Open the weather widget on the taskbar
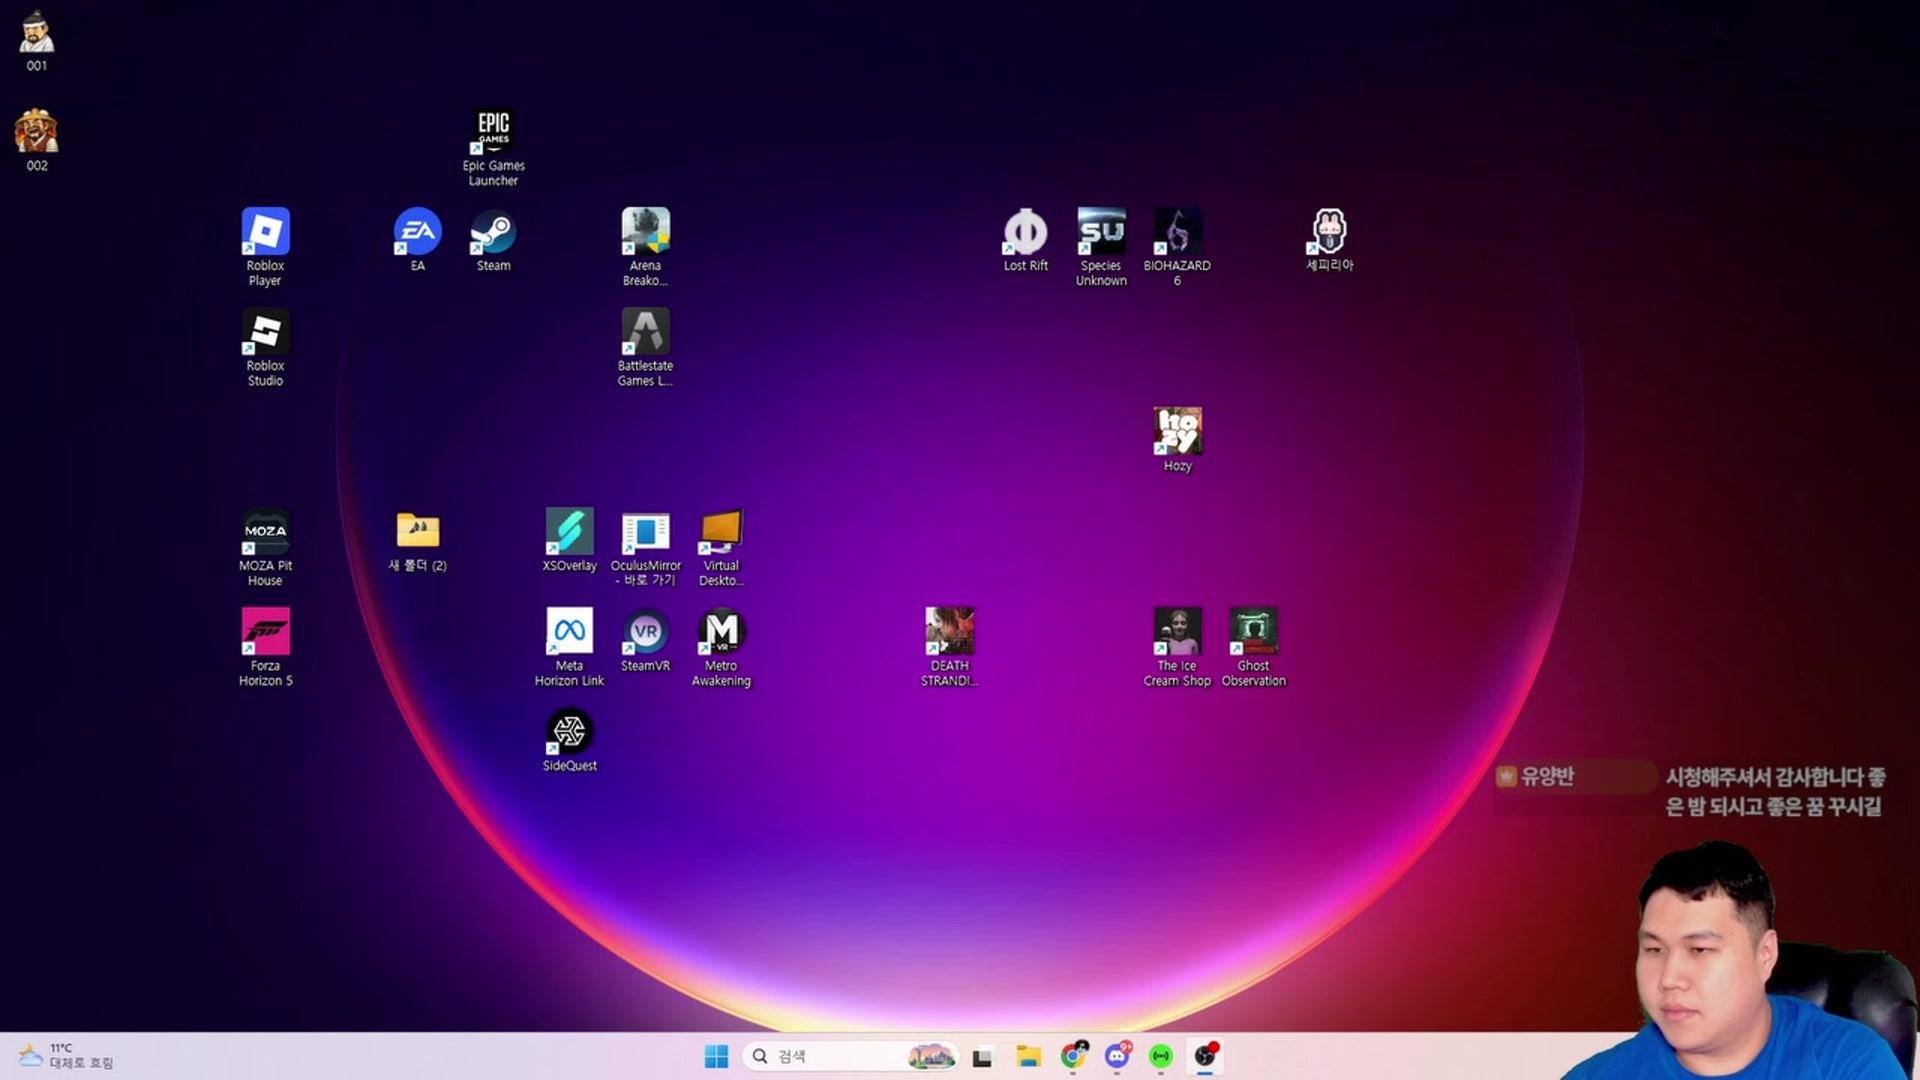This screenshot has height=1080, width=1920. (x=65, y=1056)
